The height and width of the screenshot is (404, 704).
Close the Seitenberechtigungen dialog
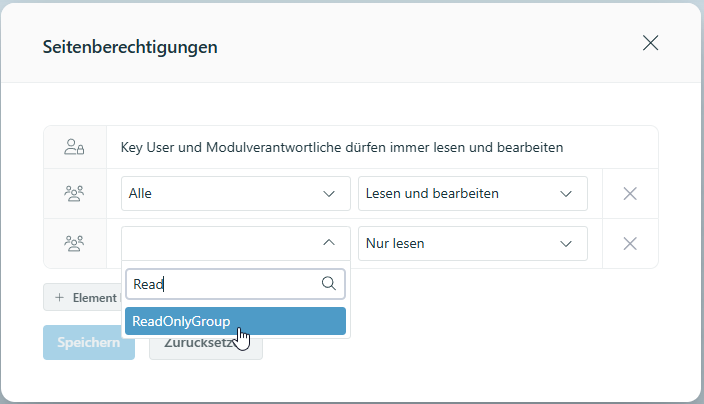point(650,43)
